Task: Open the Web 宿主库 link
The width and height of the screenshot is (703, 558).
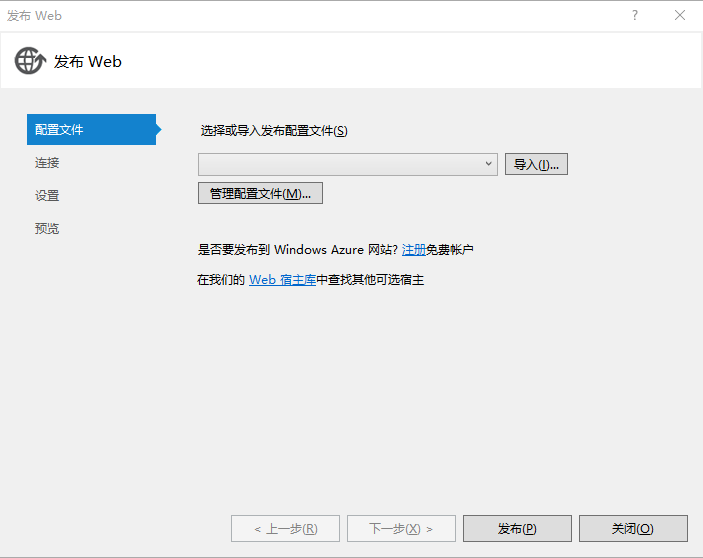Action: pos(282,280)
